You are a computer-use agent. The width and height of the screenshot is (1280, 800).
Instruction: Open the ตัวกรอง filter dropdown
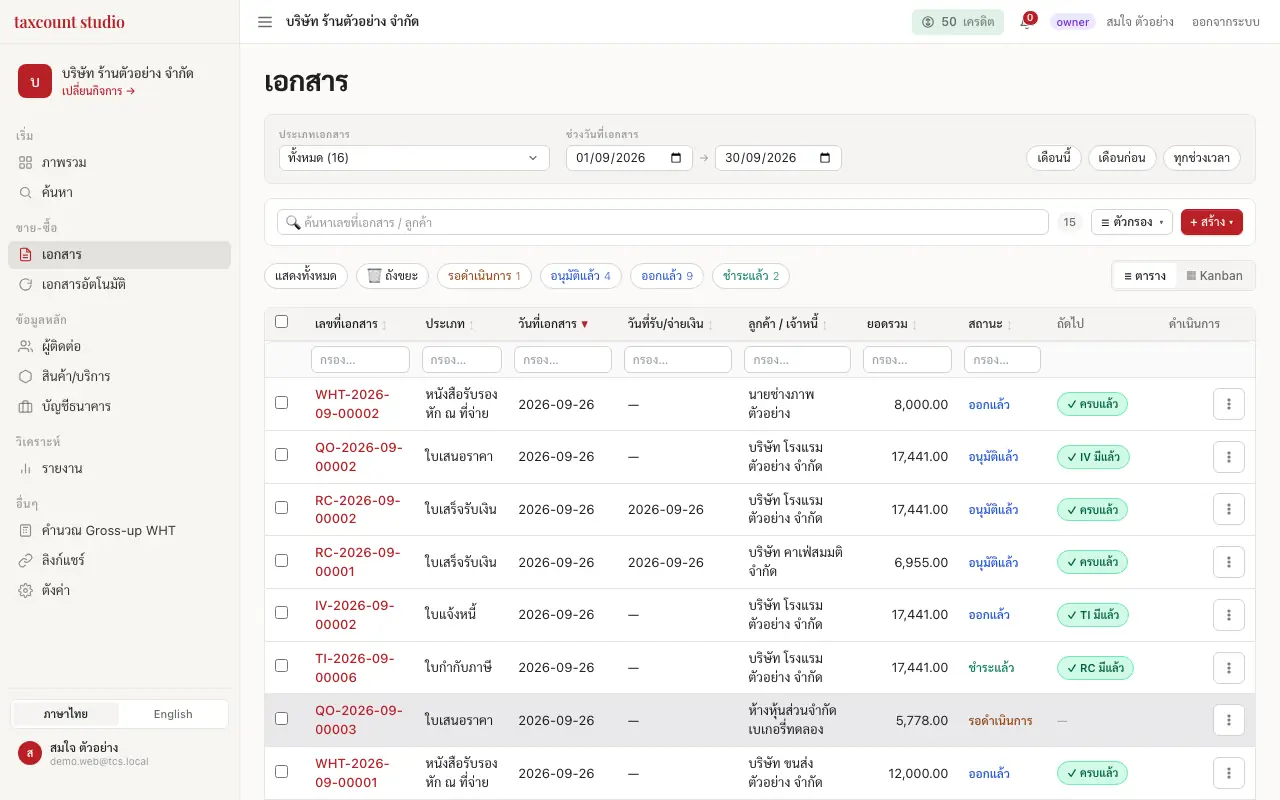coord(1132,222)
